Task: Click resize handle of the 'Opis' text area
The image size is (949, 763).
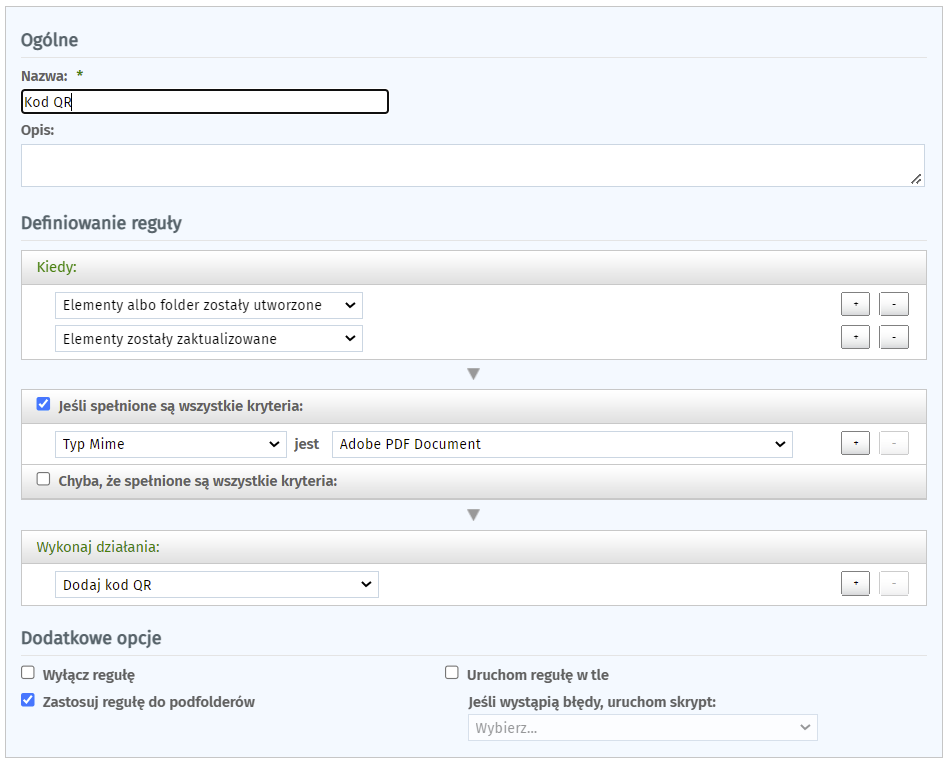Action: [916, 179]
